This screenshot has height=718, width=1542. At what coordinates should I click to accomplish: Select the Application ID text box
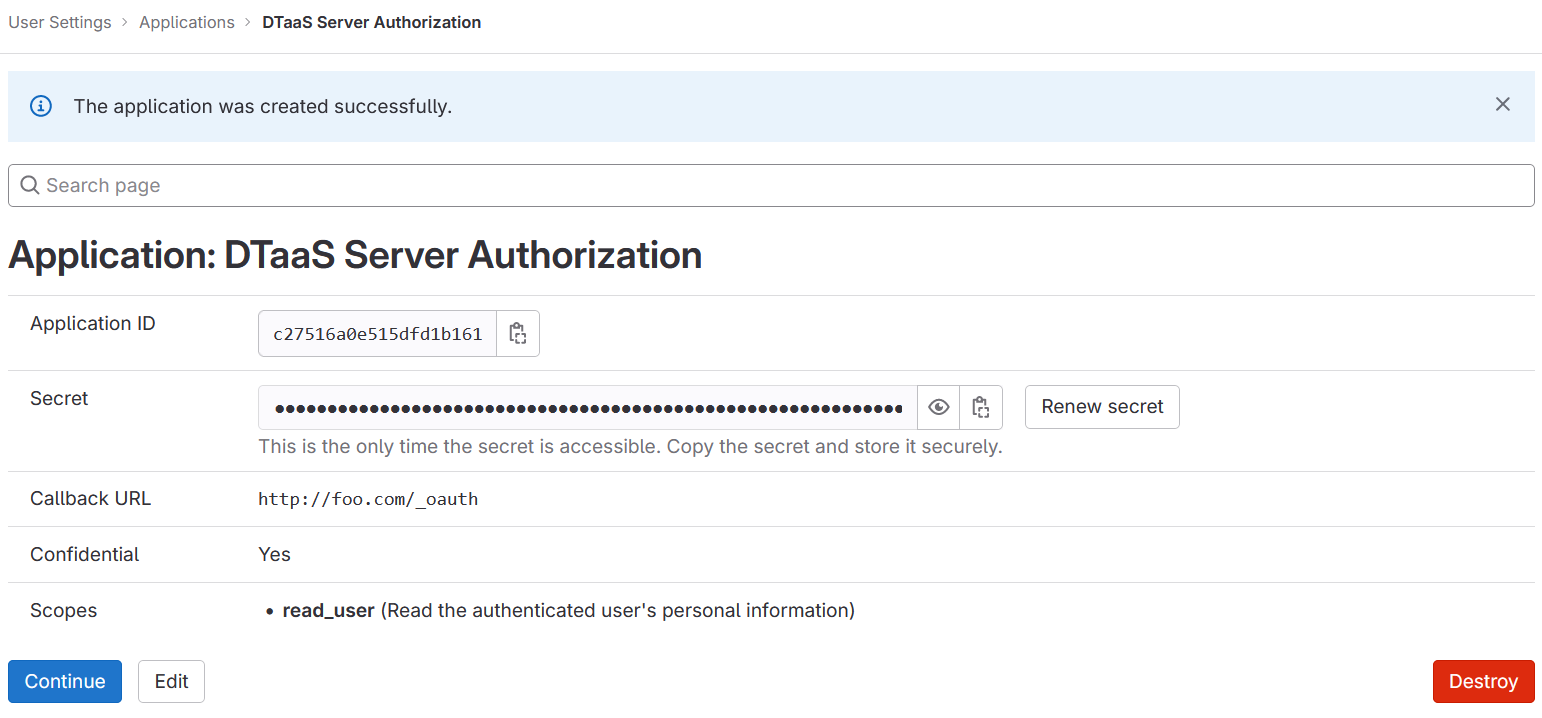point(377,333)
